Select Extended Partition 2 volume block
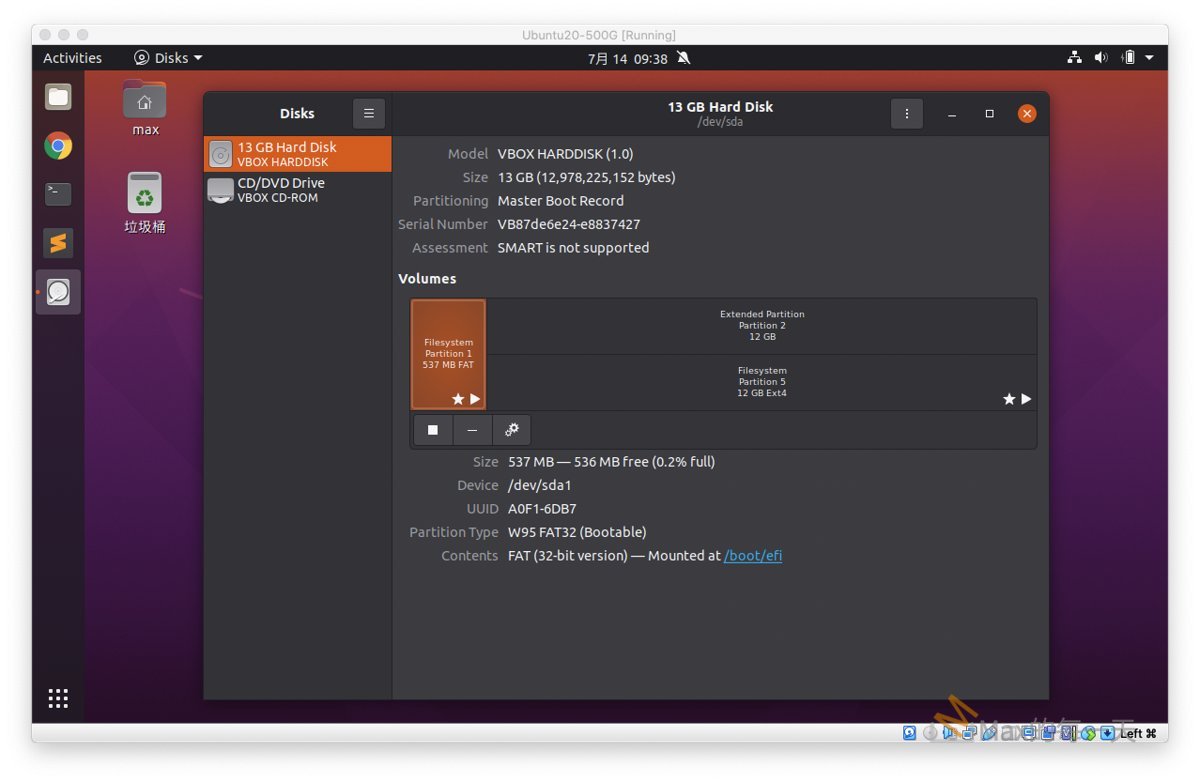The image size is (1200, 782). (762, 326)
